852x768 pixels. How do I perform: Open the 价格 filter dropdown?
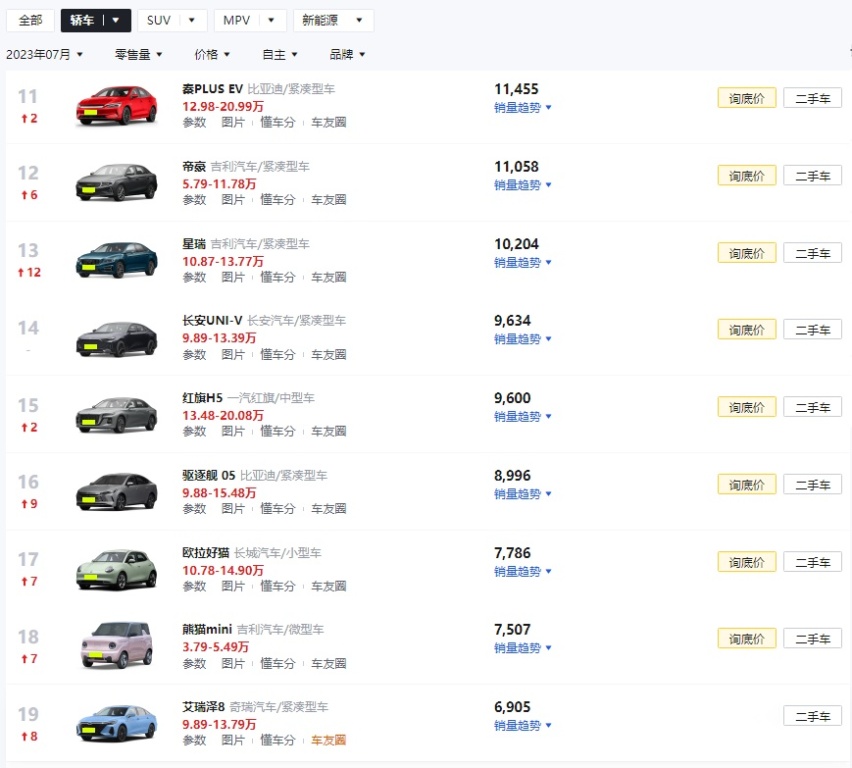(x=212, y=54)
